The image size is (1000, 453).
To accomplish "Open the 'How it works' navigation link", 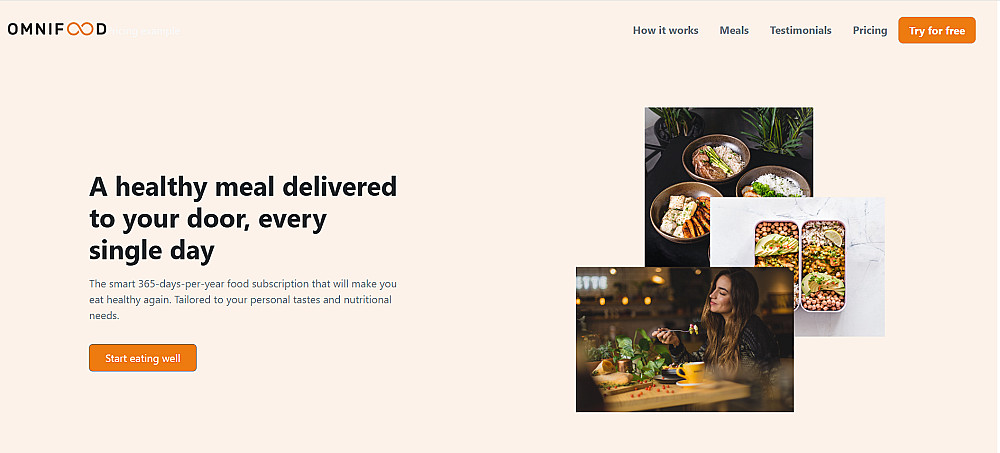I will point(665,30).
